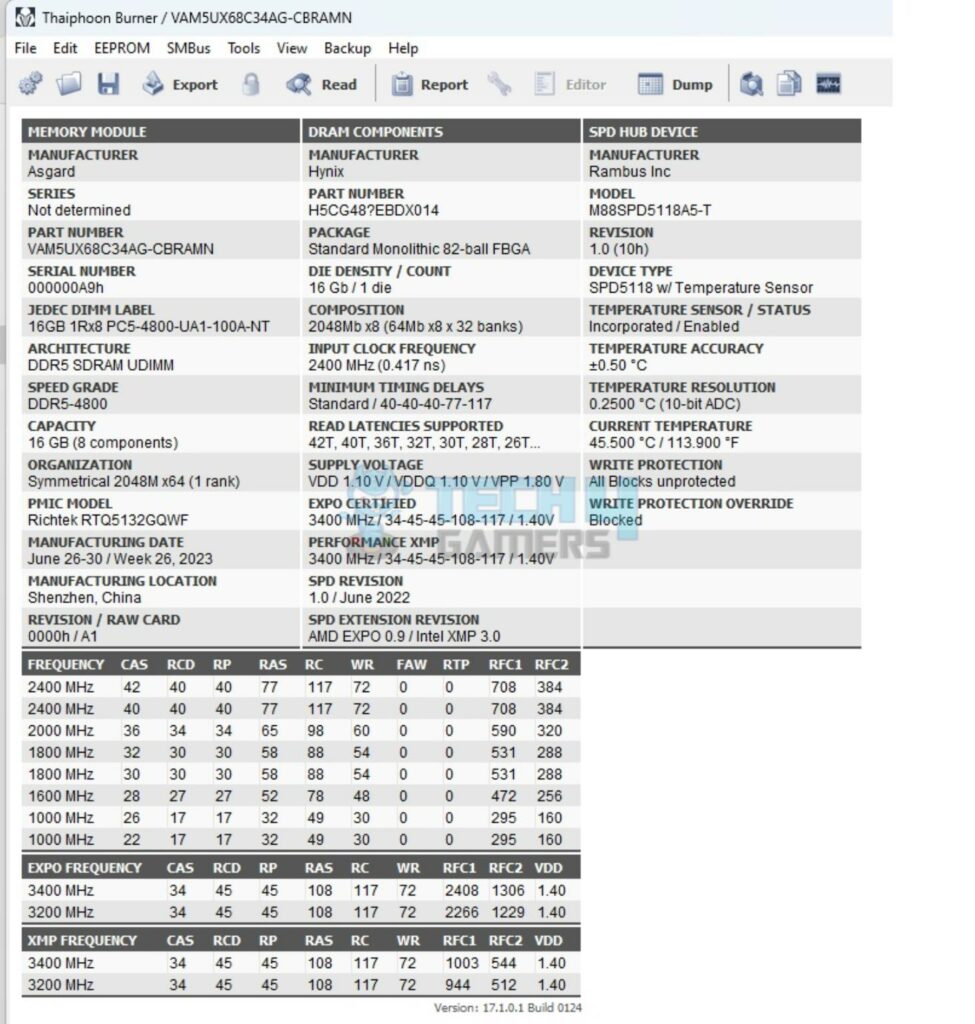The height and width of the screenshot is (1024, 975).
Task: Click Standard Monolithic 82-ball FBGA text
Action: click(419, 249)
